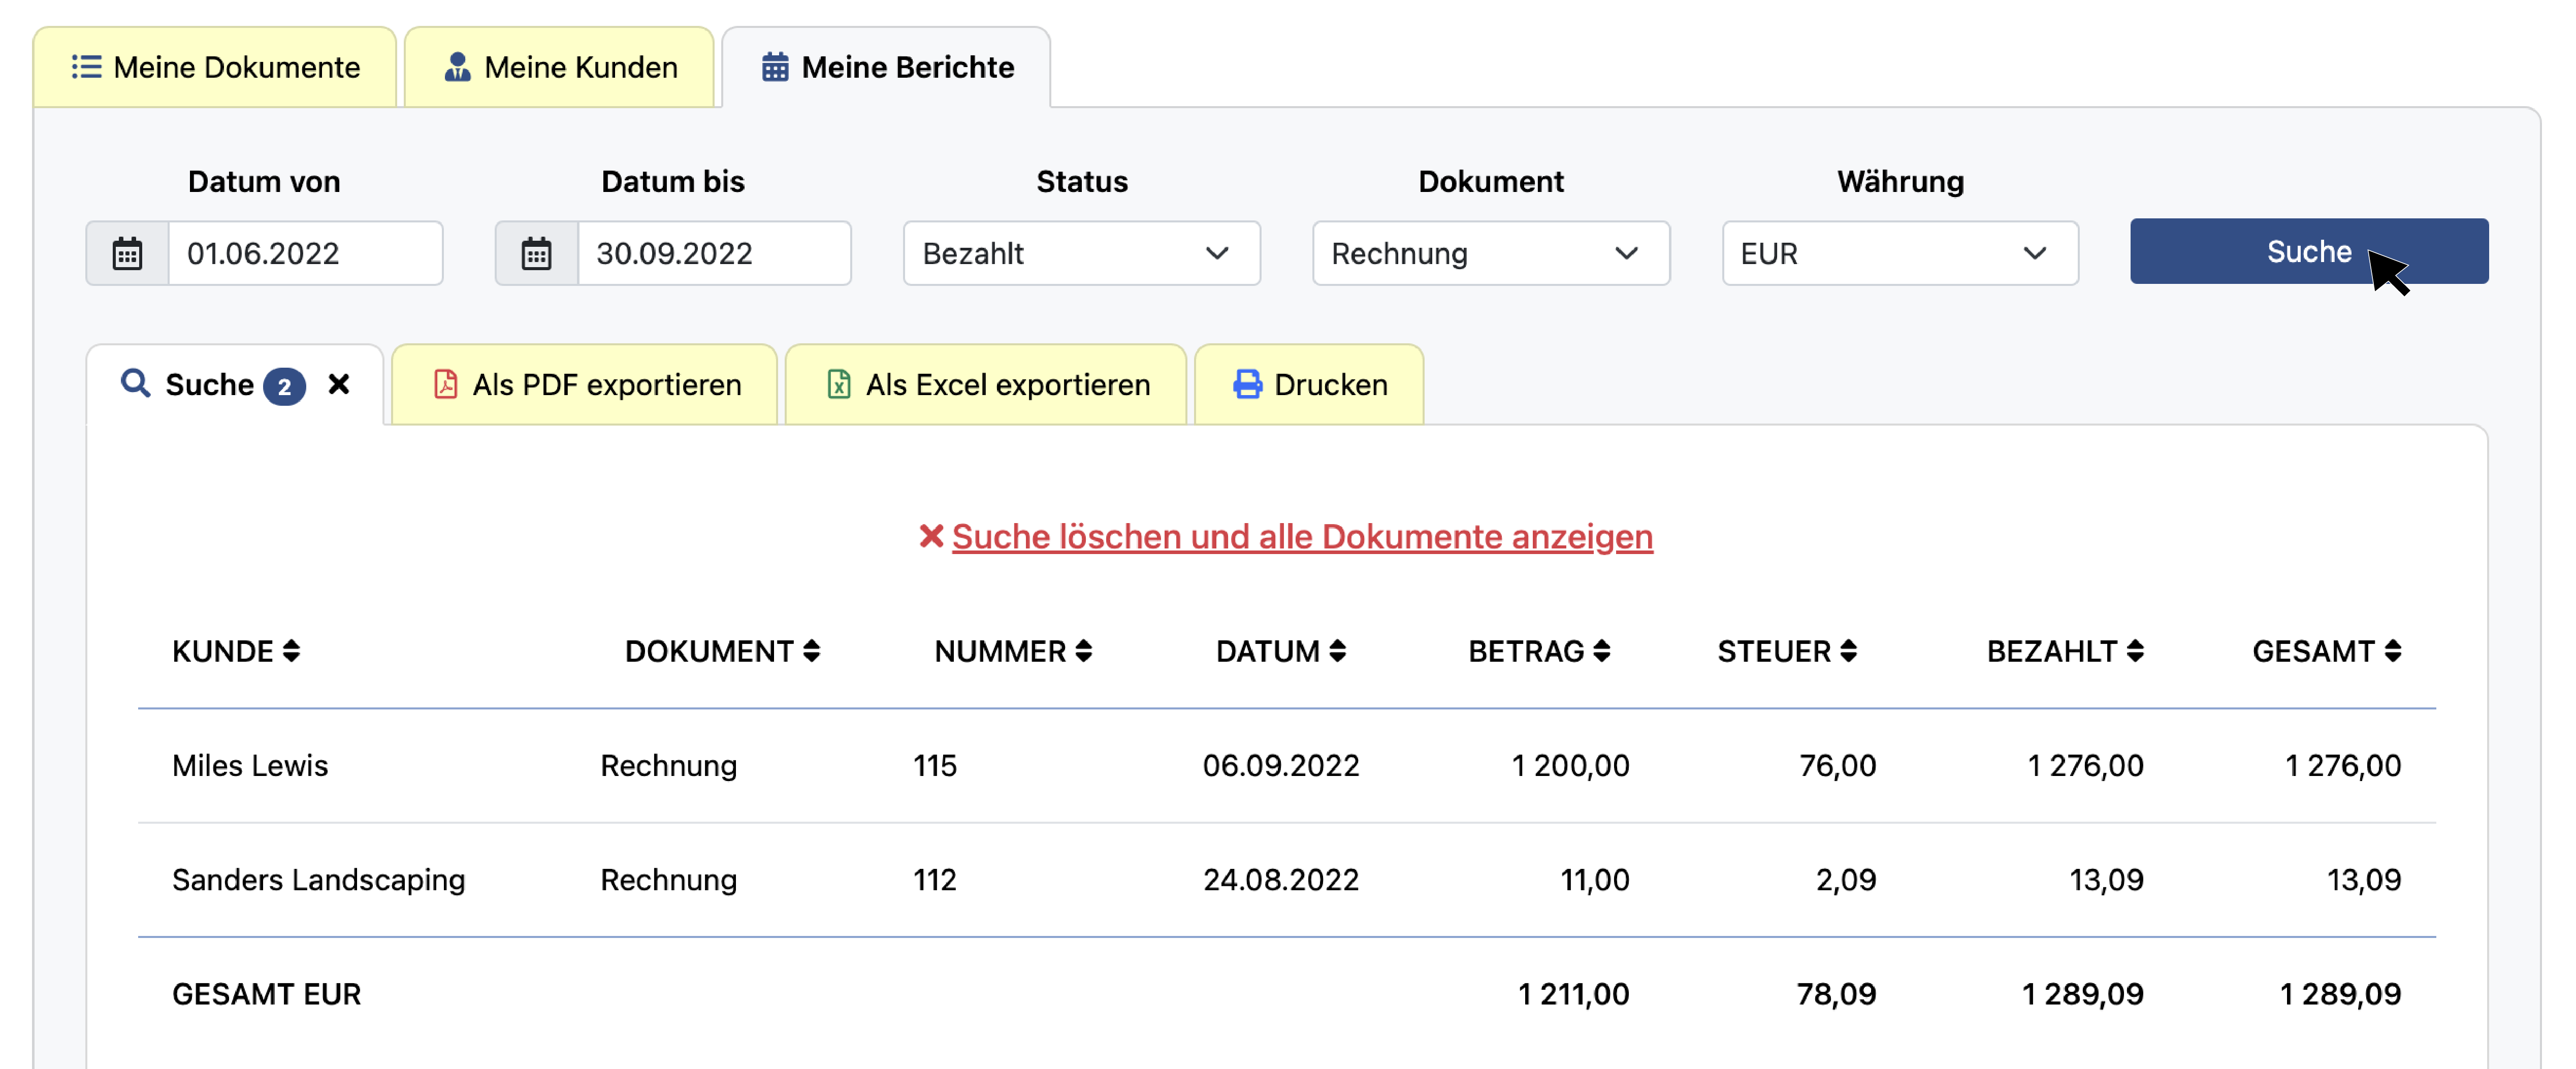Image resolution: width=2576 pixels, height=1069 pixels.
Task: Sort table by KUNDE column
Action: coord(236,651)
